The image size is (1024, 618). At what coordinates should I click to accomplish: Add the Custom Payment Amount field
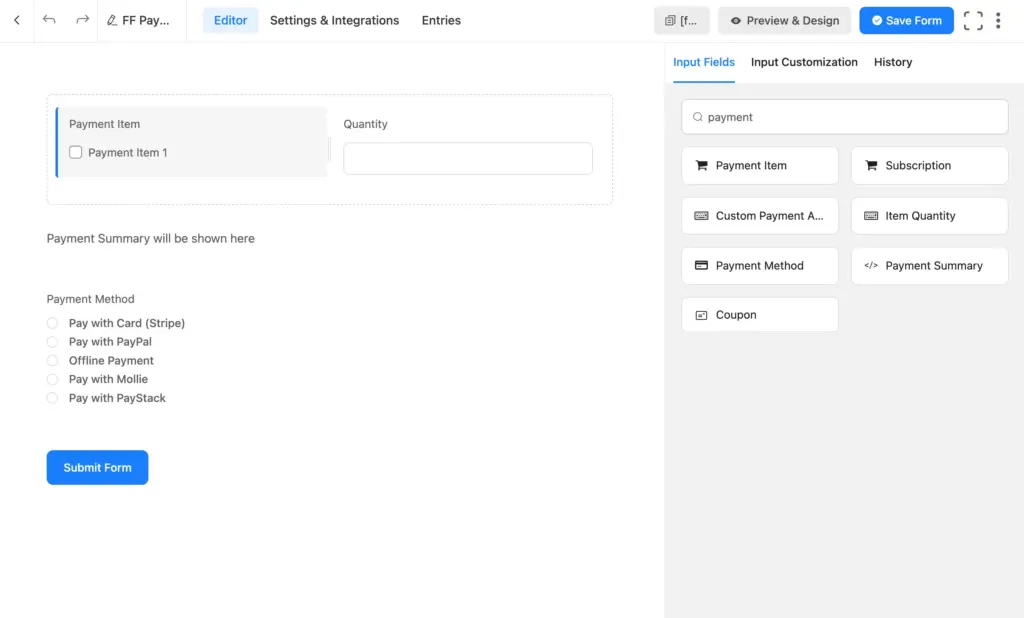coord(760,216)
